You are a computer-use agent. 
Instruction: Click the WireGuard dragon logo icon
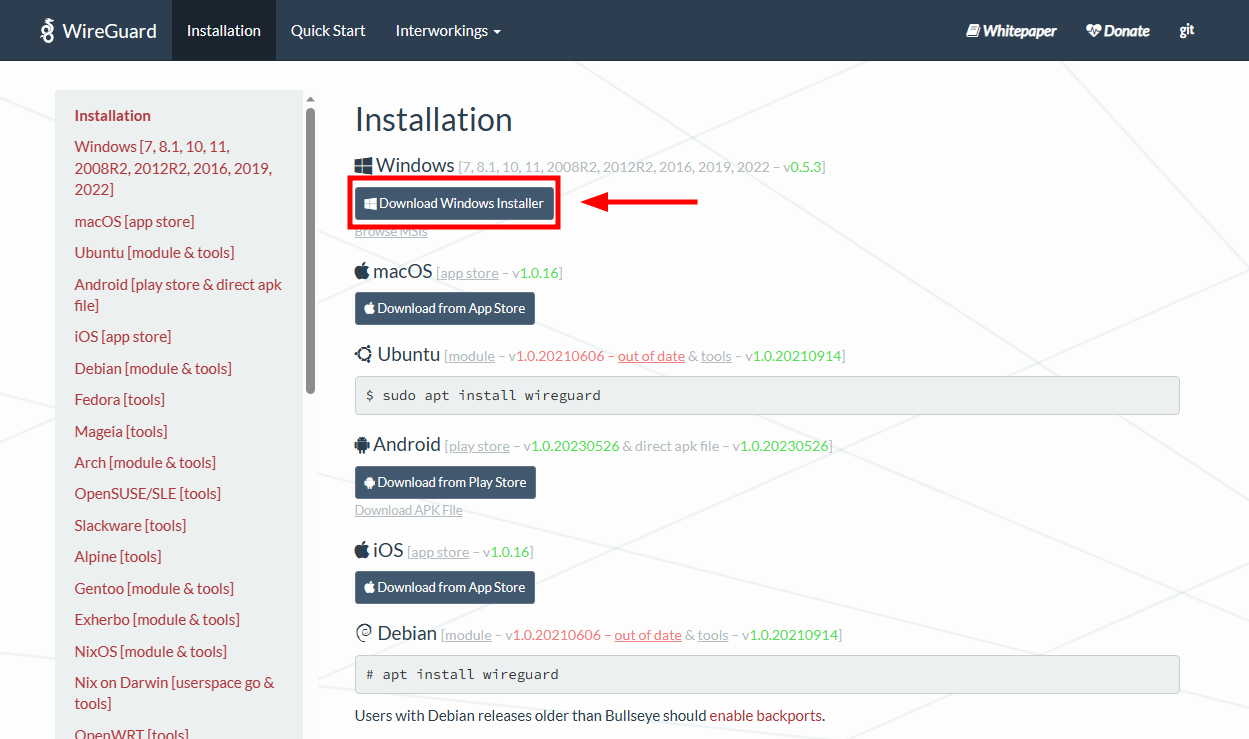(x=47, y=31)
